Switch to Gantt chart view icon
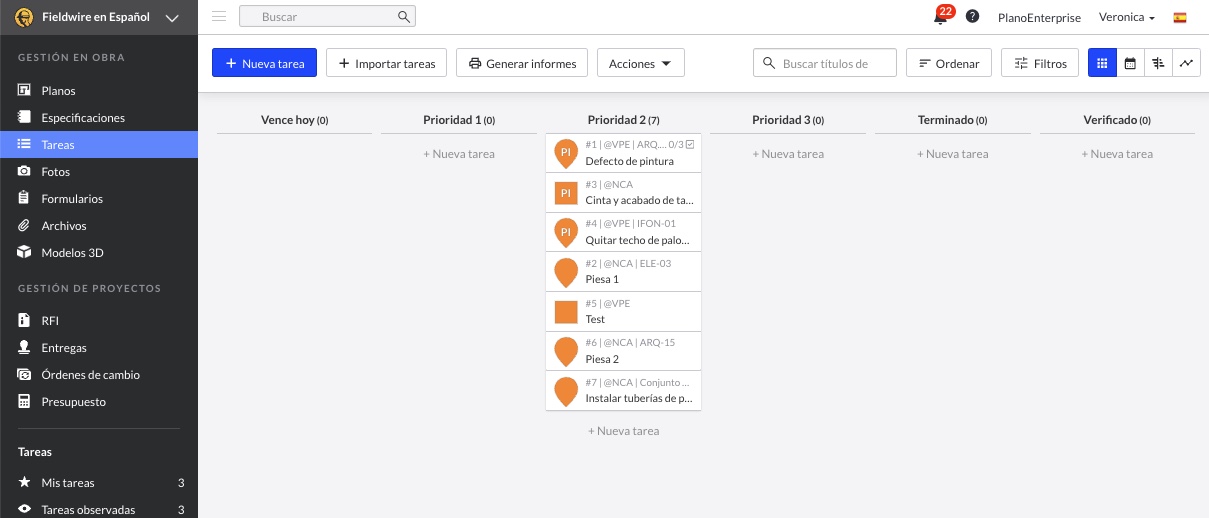This screenshot has height=518, width=1209. point(1158,63)
